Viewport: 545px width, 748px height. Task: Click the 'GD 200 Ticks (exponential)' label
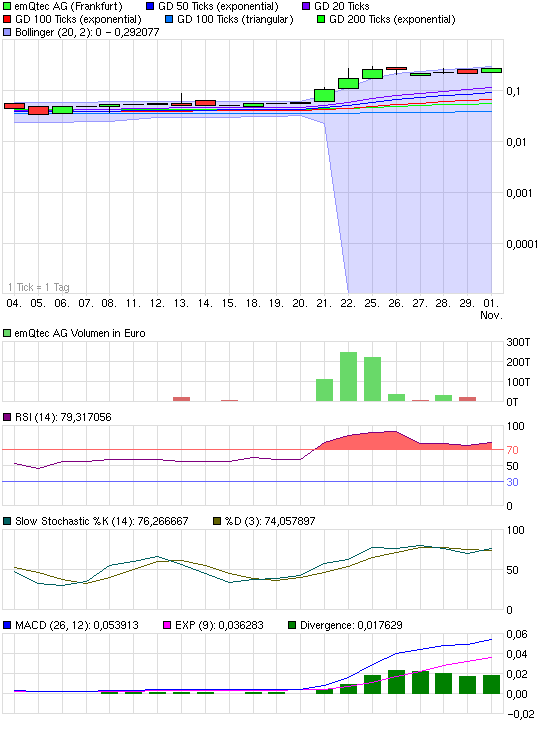coord(392,20)
